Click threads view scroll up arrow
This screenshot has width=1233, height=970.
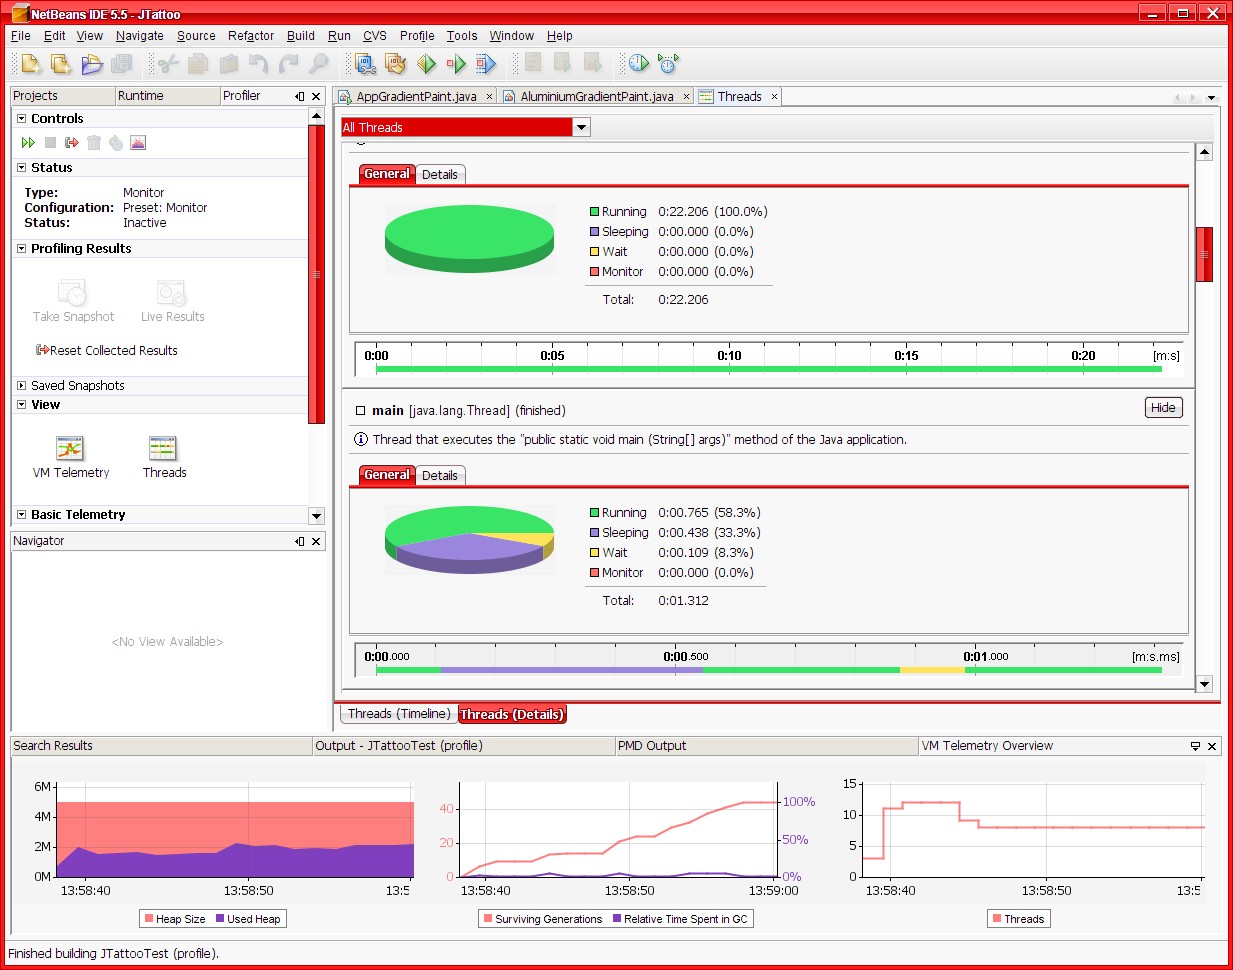(x=1204, y=152)
